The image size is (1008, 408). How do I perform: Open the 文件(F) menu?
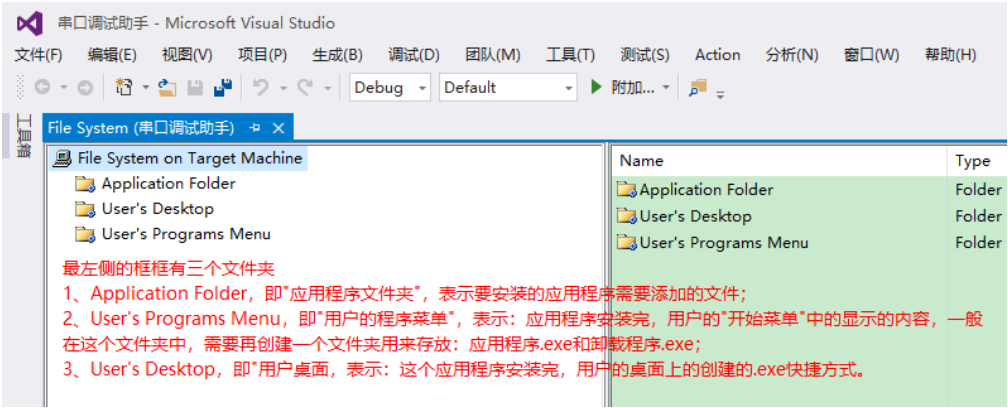(x=38, y=55)
